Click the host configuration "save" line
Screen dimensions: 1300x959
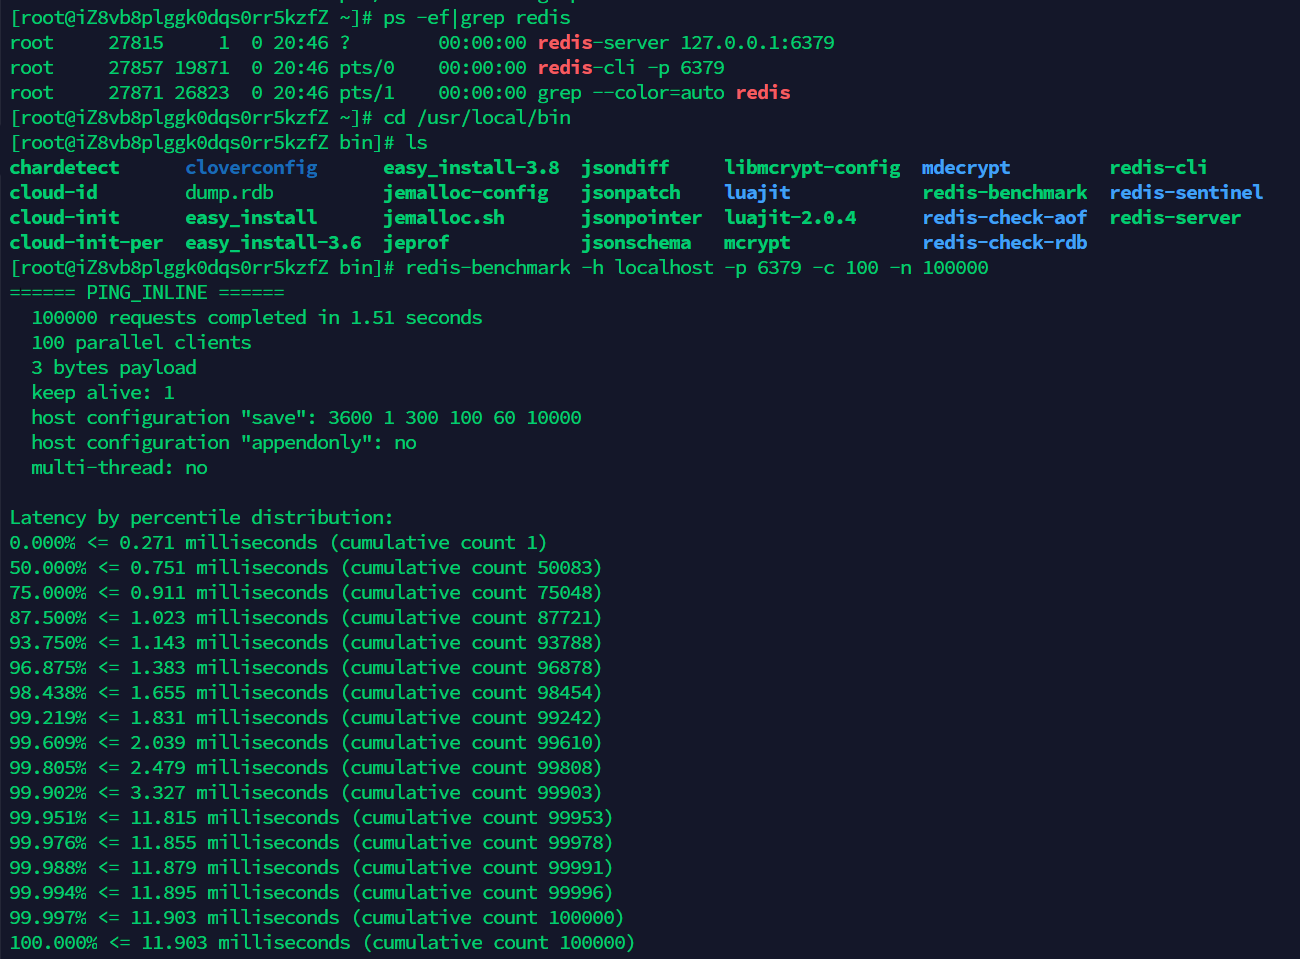[x=306, y=418]
